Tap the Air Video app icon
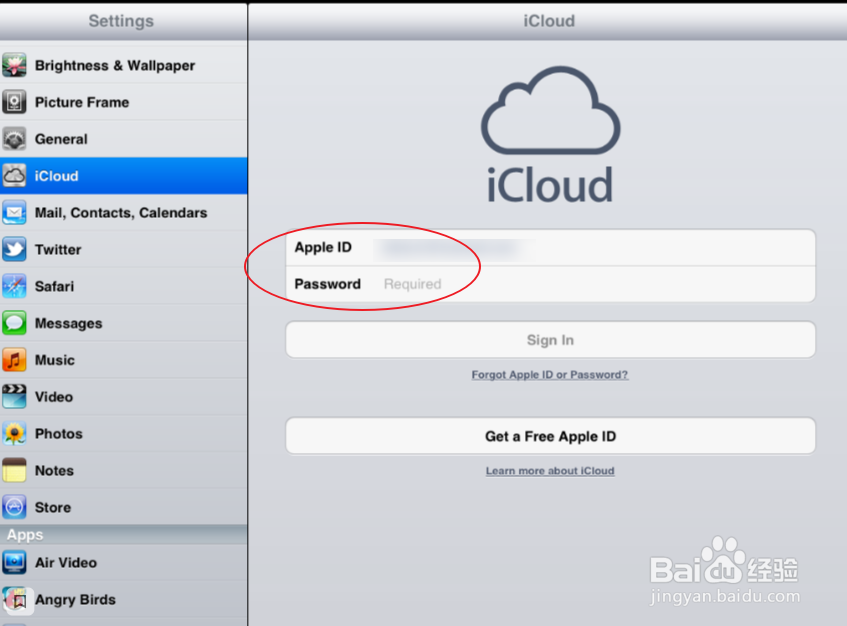 tap(14, 562)
